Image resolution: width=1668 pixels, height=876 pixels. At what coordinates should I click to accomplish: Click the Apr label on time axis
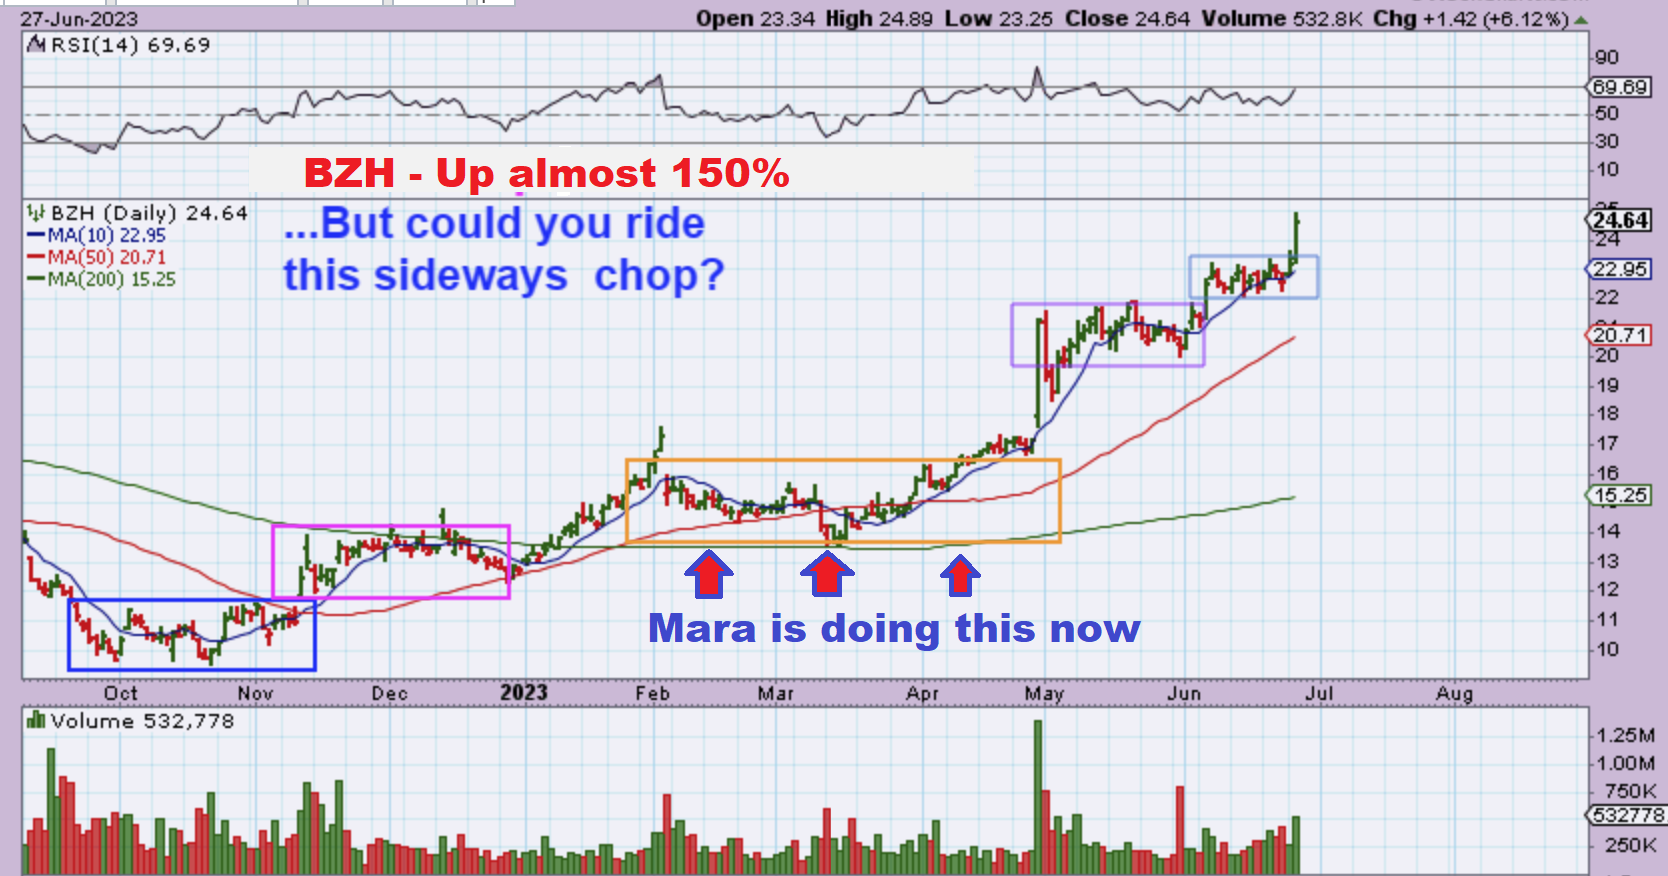pos(922,693)
